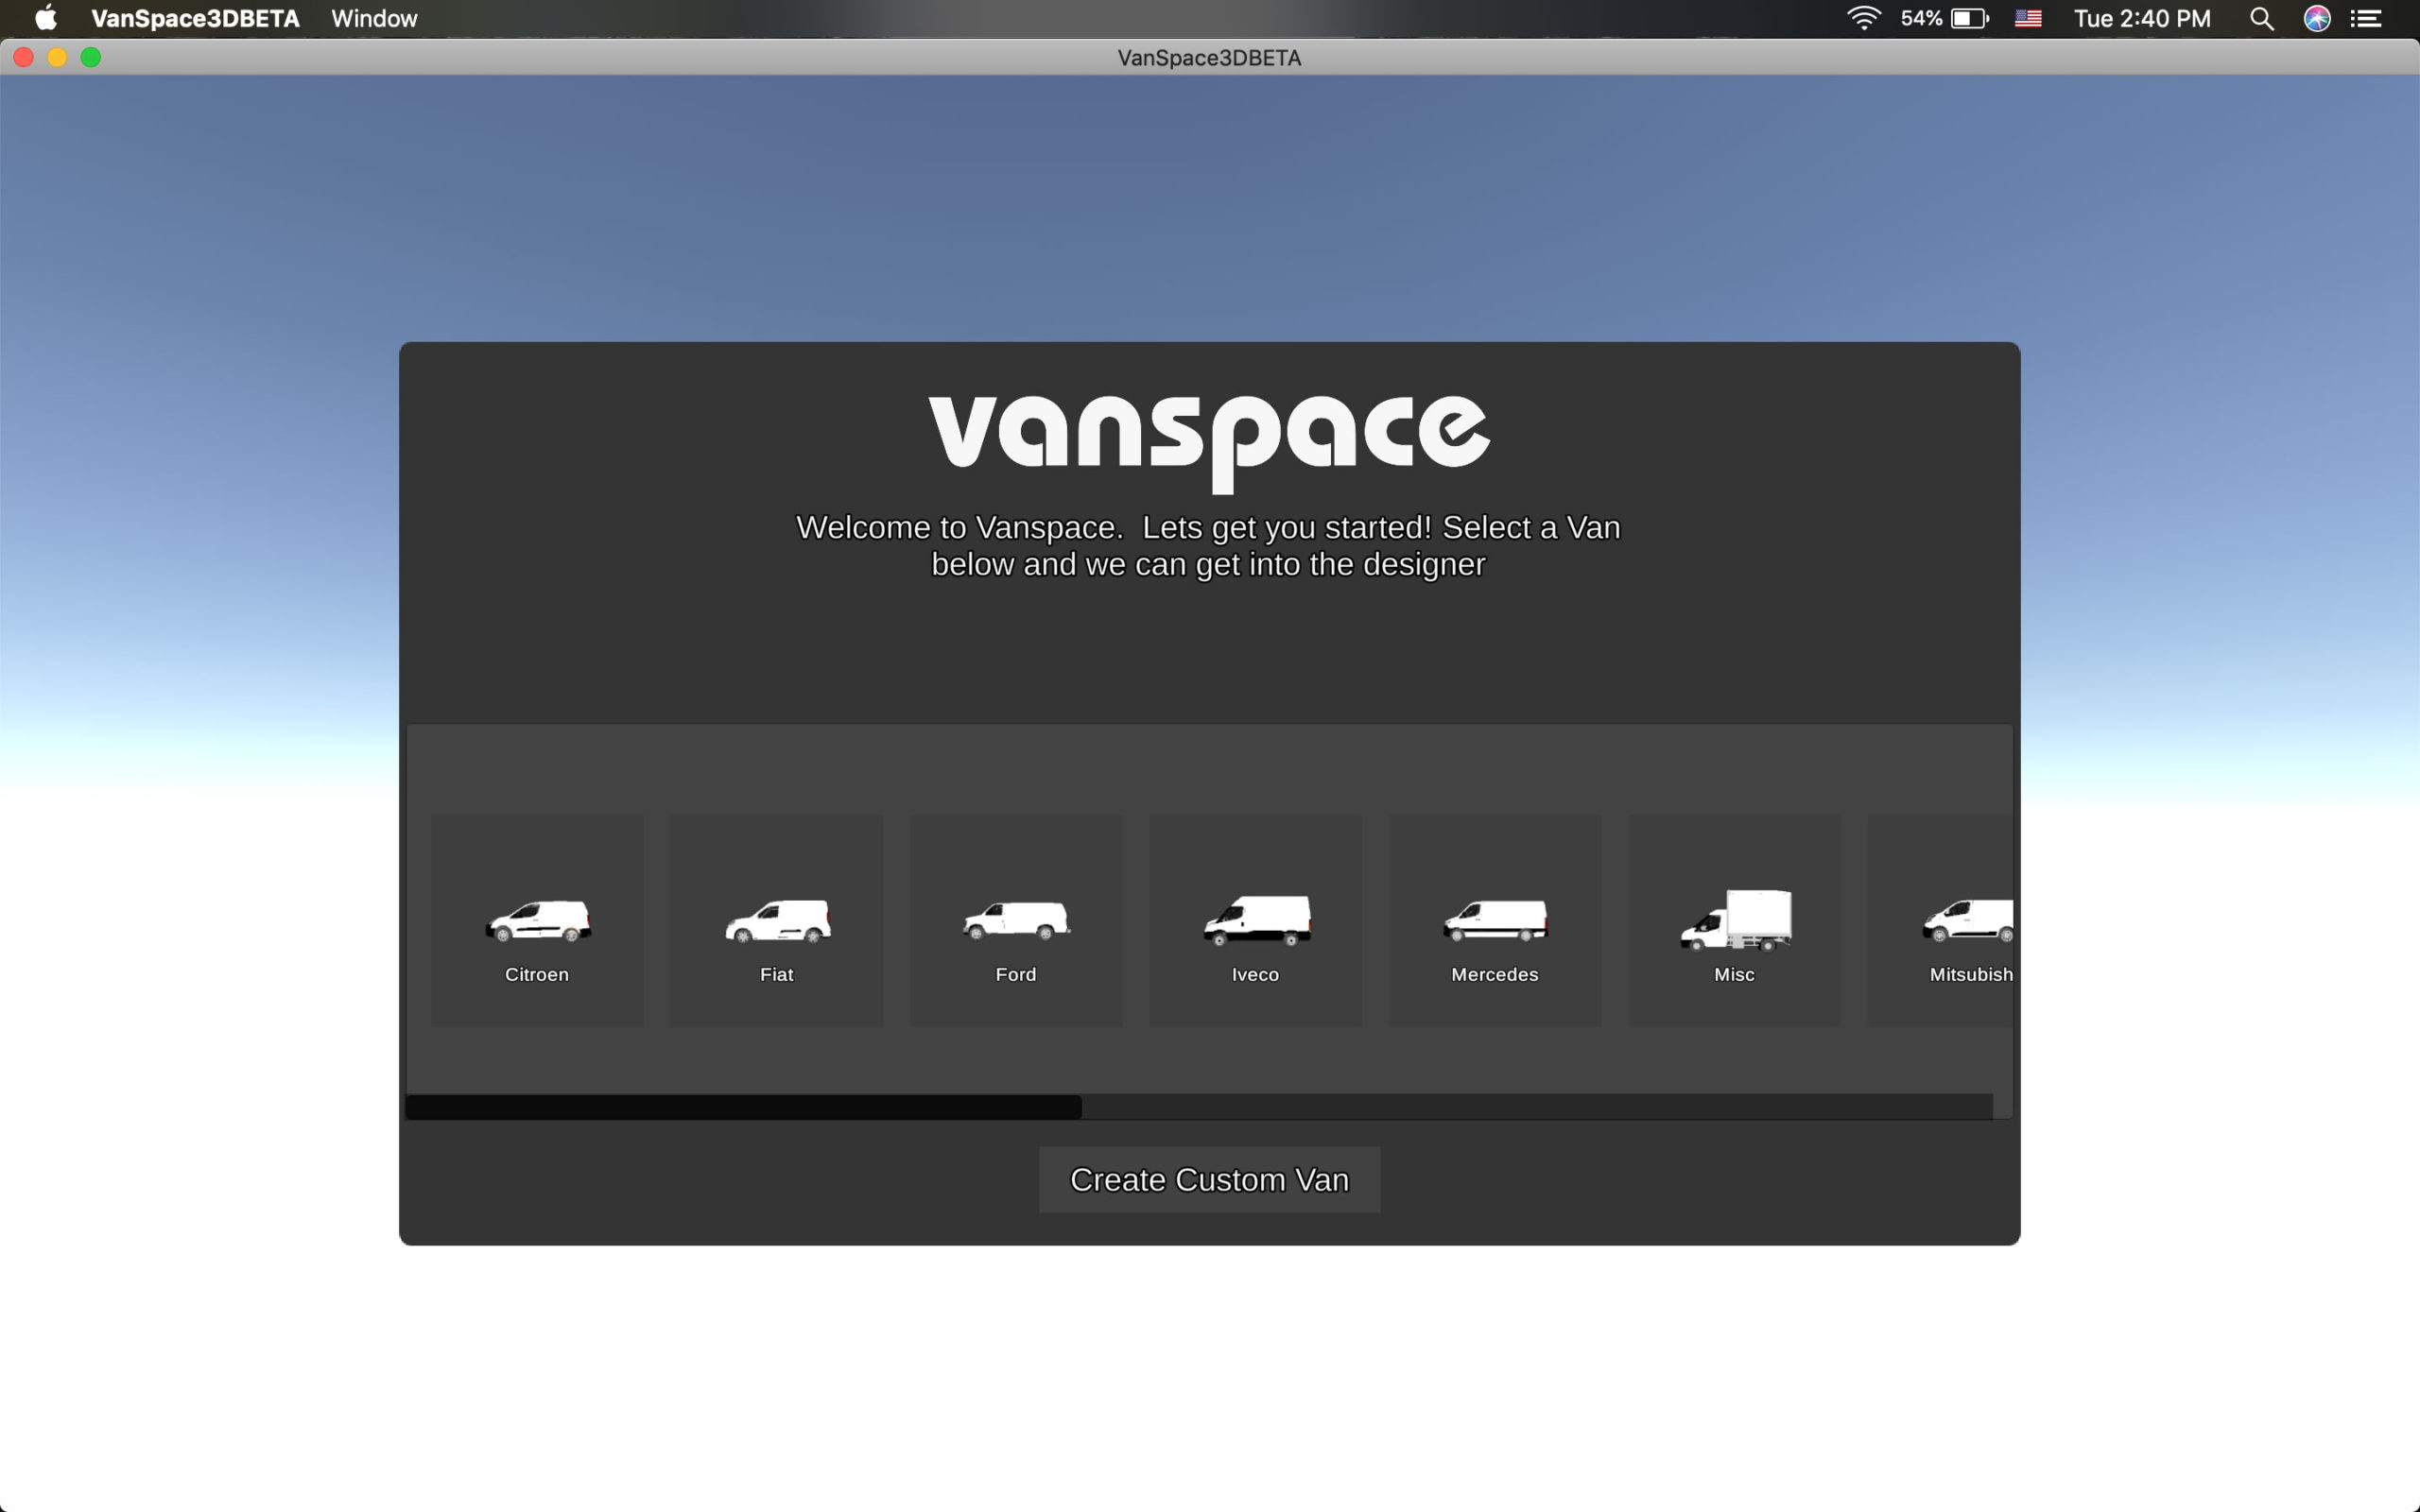This screenshot has height=1512, width=2420.
Task: Open the clock showing Tue 2:40 PM
Action: 2142,18
